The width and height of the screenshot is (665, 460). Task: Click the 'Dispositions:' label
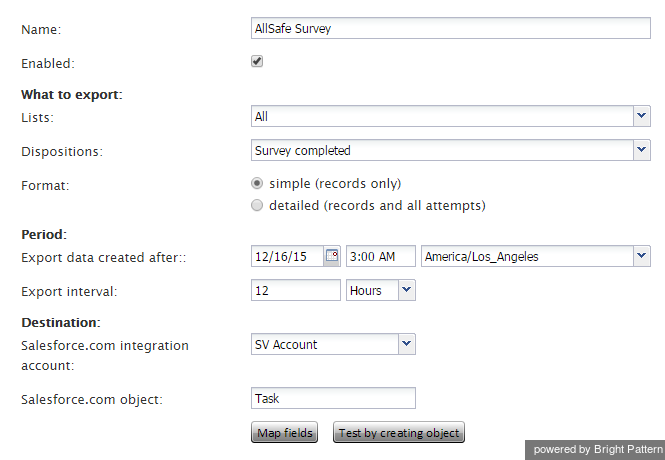click(62, 152)
